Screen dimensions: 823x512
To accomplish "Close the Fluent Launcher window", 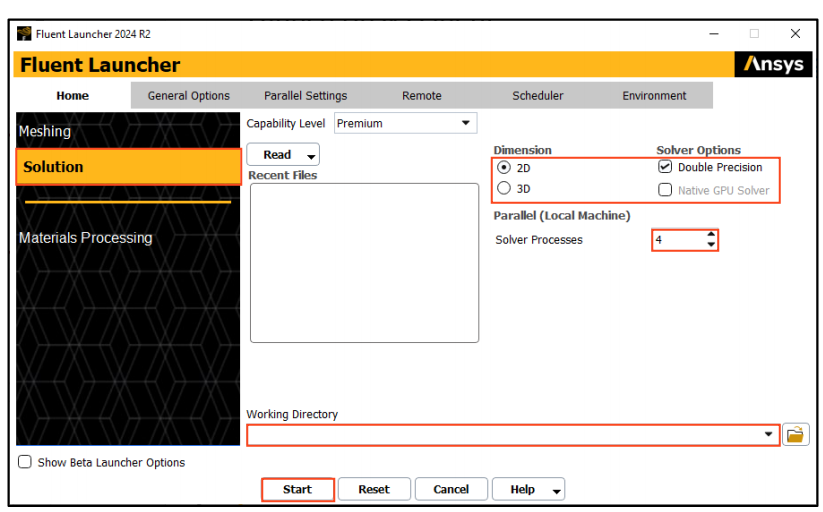I will coord(795,34).
